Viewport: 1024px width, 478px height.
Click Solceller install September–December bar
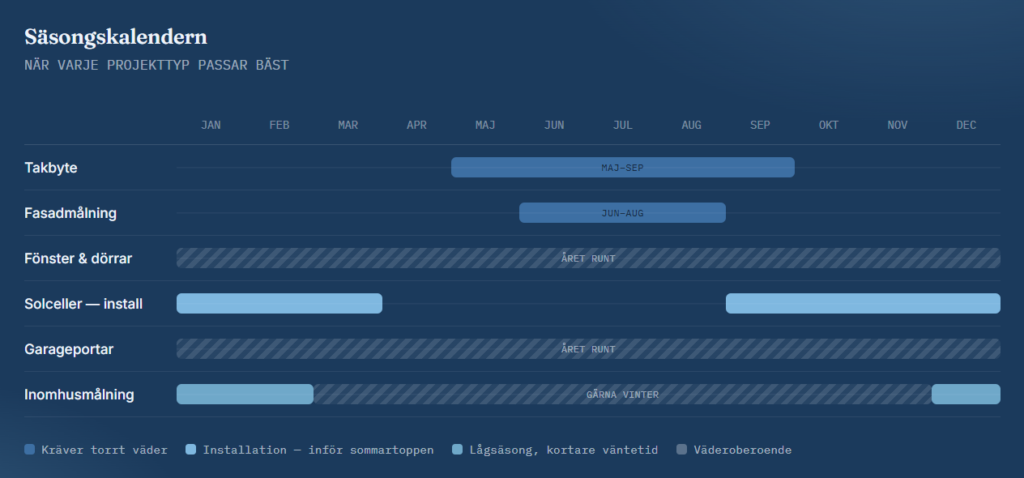863,304
